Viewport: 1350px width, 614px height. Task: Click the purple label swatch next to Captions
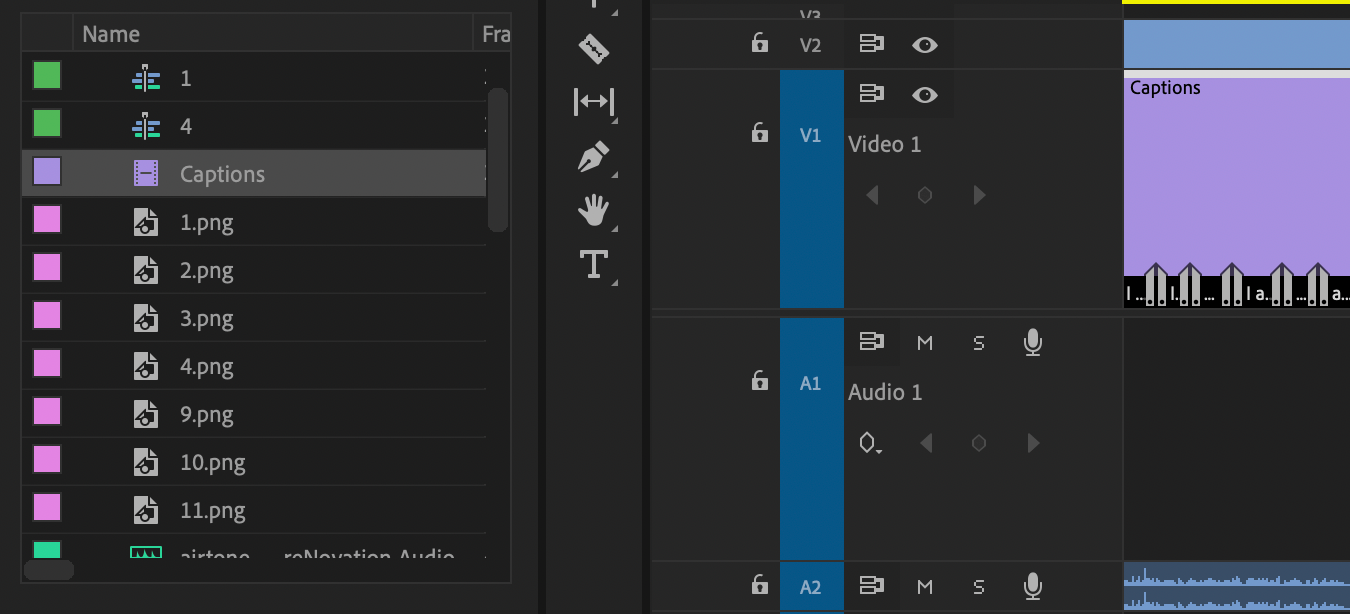(45, 173)
